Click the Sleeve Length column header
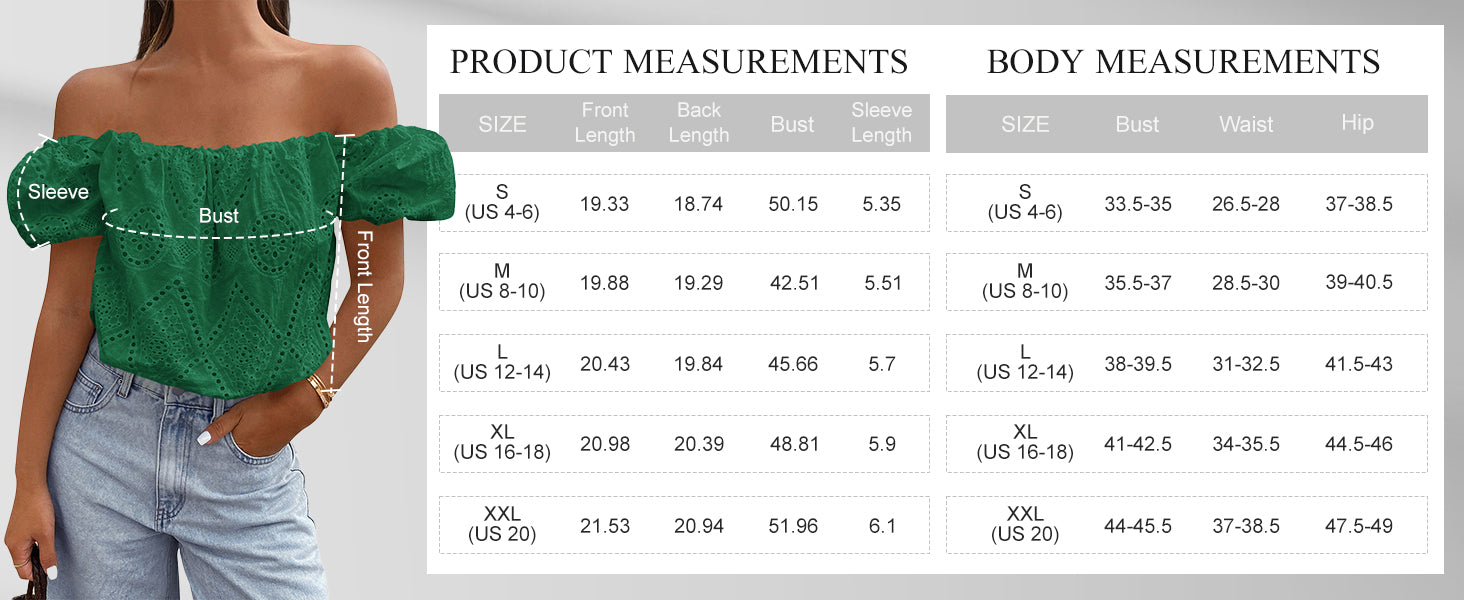The image size is (1464, 600). coord(881,123)
